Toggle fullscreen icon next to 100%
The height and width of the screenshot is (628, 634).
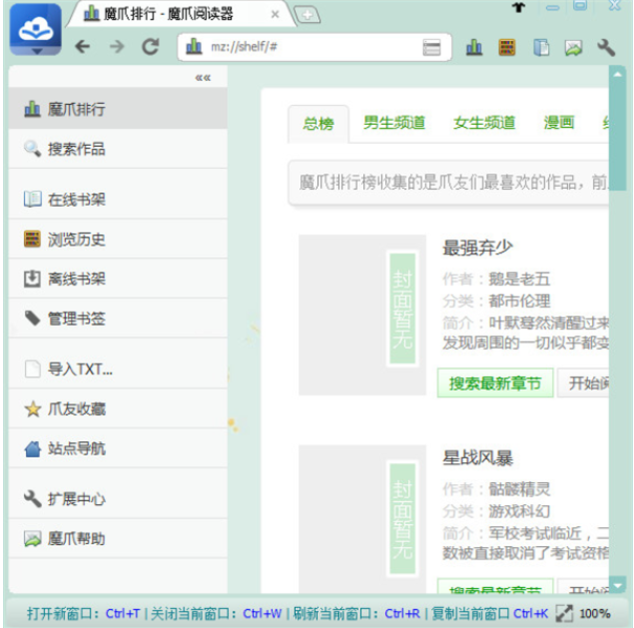[564, 612]
